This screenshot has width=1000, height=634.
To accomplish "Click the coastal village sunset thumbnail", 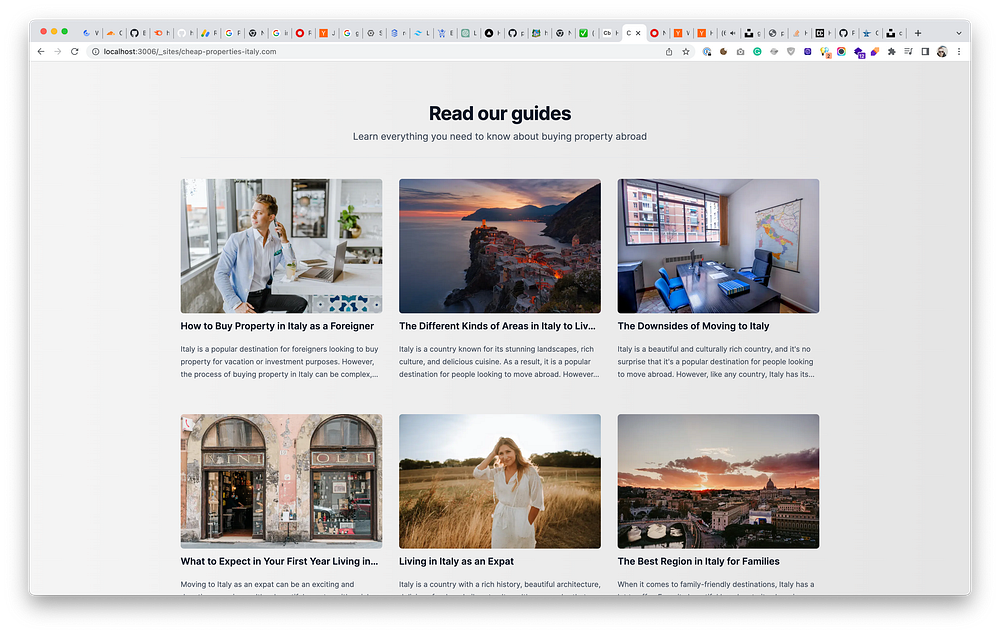I will pyautogui.click(x=500, y=246).
